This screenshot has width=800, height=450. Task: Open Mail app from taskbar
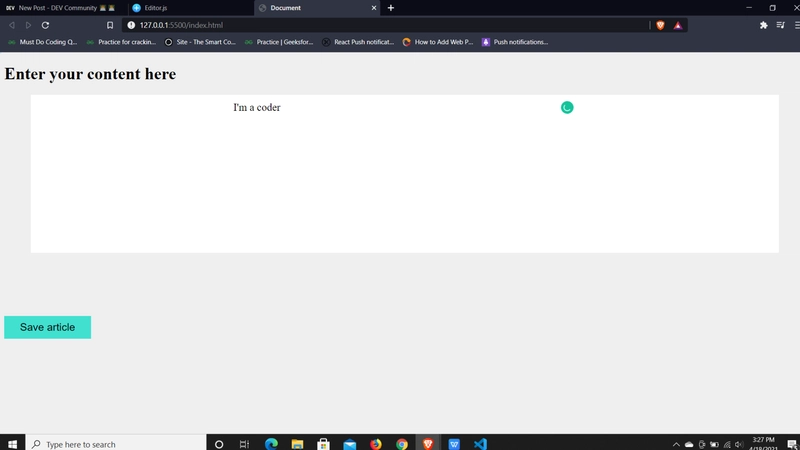(349, 444)
